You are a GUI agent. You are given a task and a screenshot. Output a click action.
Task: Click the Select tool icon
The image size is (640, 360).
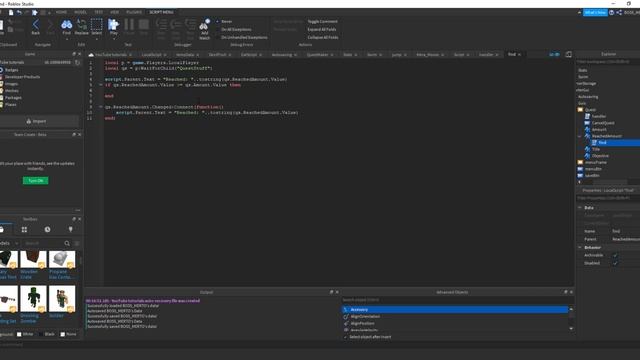click(96, 25)
